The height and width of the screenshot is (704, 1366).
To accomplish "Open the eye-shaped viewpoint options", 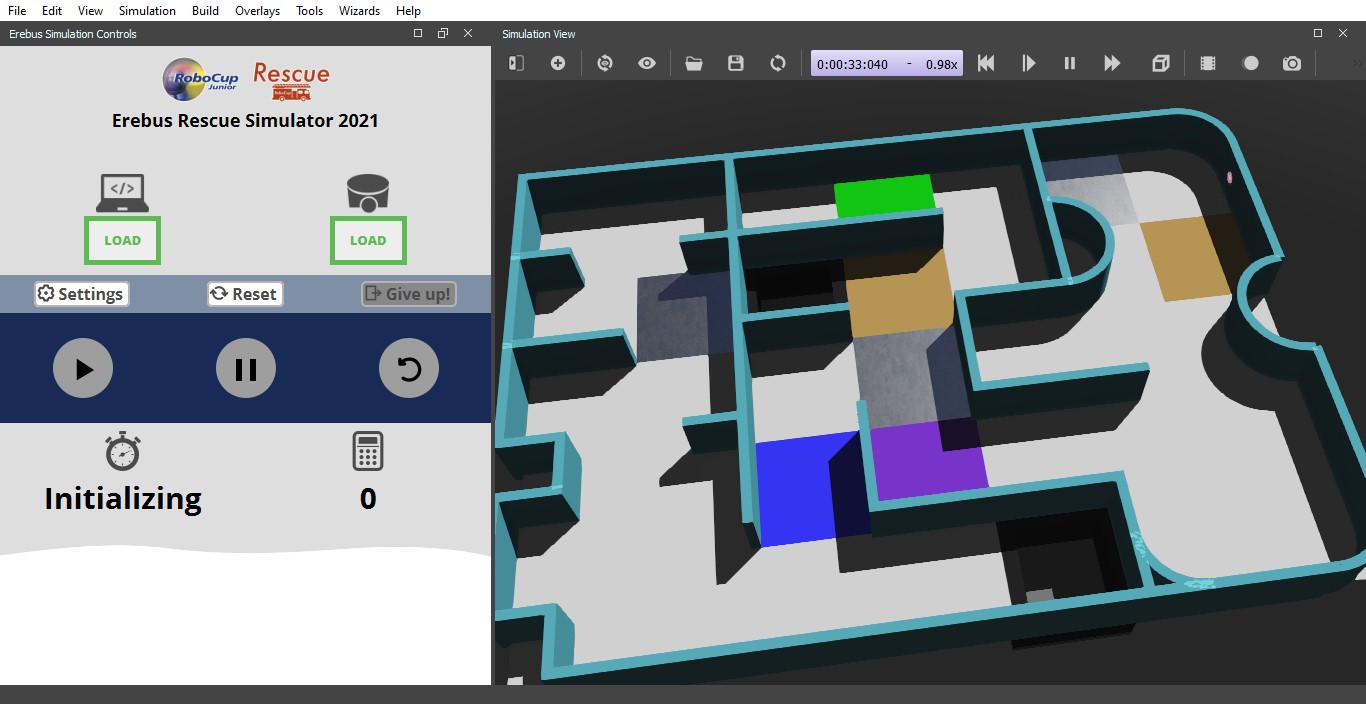I will pos(647,63).
